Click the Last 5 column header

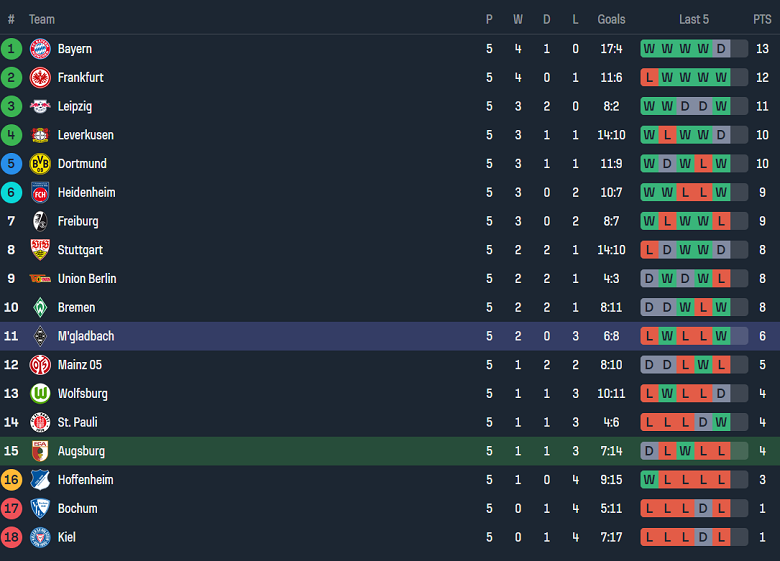694,19
